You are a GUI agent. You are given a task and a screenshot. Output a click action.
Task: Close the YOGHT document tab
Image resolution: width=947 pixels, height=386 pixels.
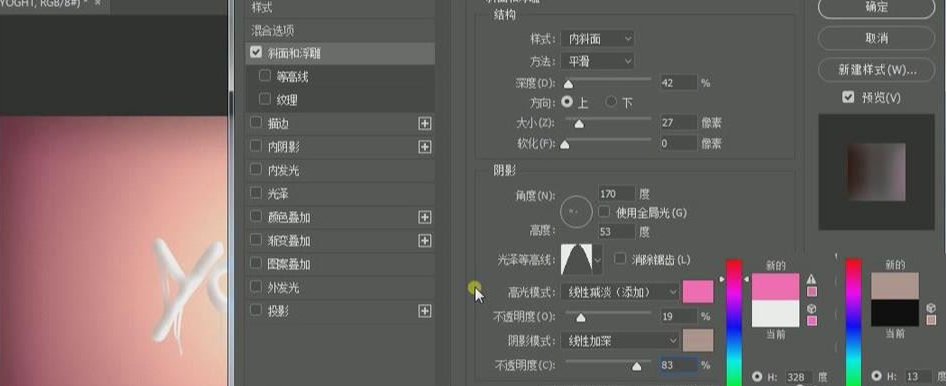click(x=97, y=3)
